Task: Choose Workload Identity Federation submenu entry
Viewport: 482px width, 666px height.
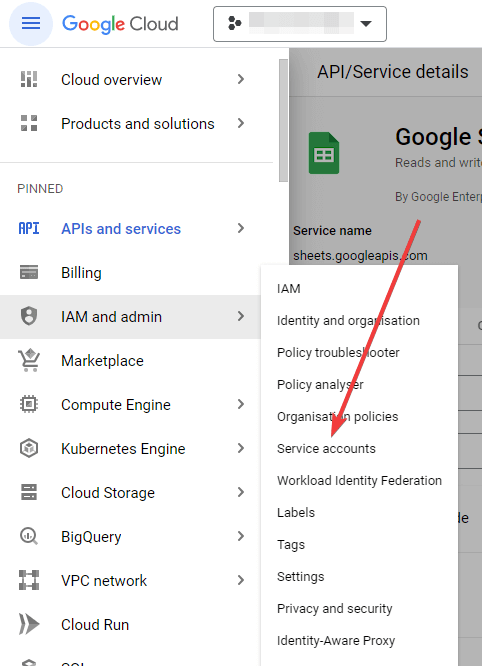Action: click(359, 480)
